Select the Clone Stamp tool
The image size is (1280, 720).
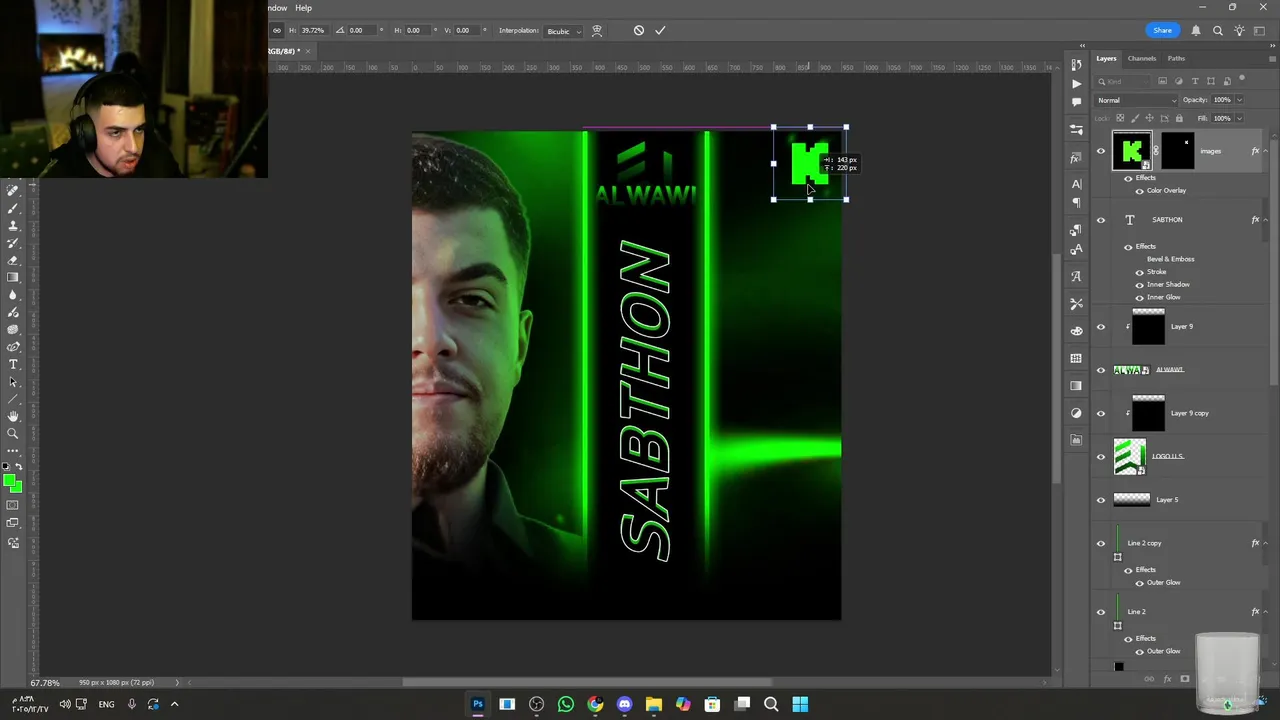point(13,226)
